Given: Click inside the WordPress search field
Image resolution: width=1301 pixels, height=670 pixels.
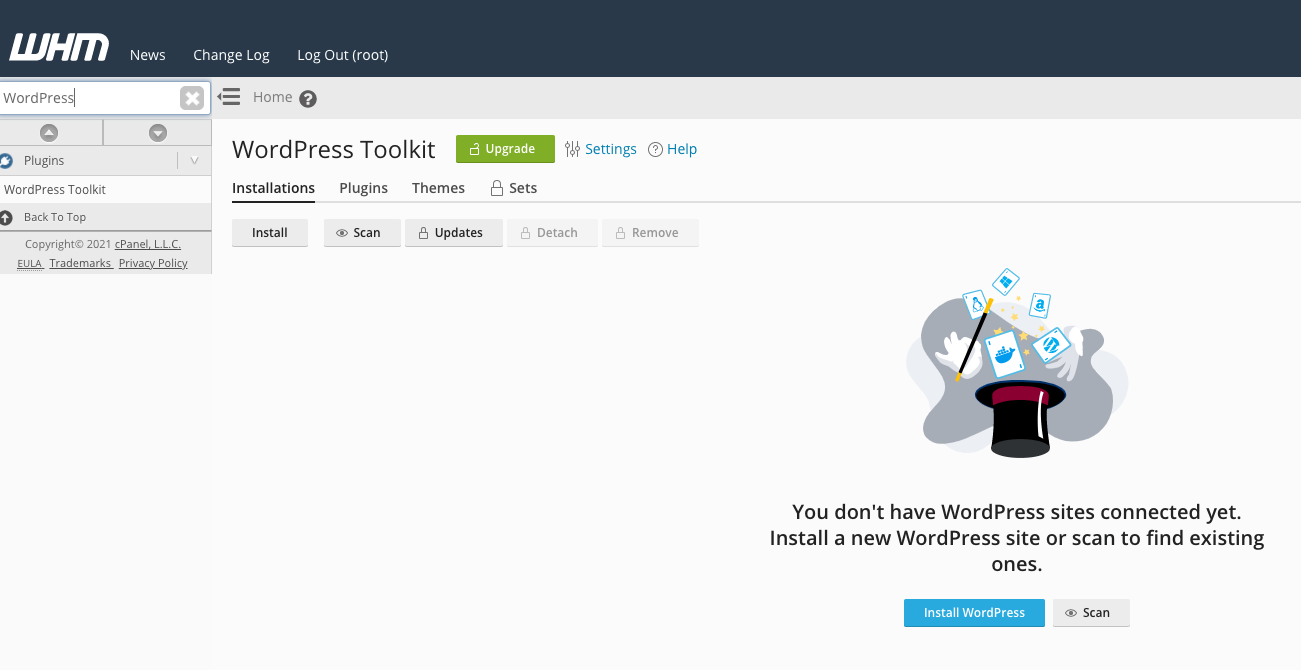Looking at the screenshot, I should (x=90, y=97).
